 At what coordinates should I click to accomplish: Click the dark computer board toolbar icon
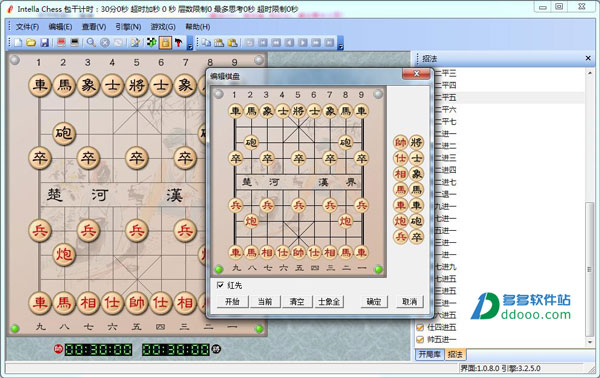(75, 42)
